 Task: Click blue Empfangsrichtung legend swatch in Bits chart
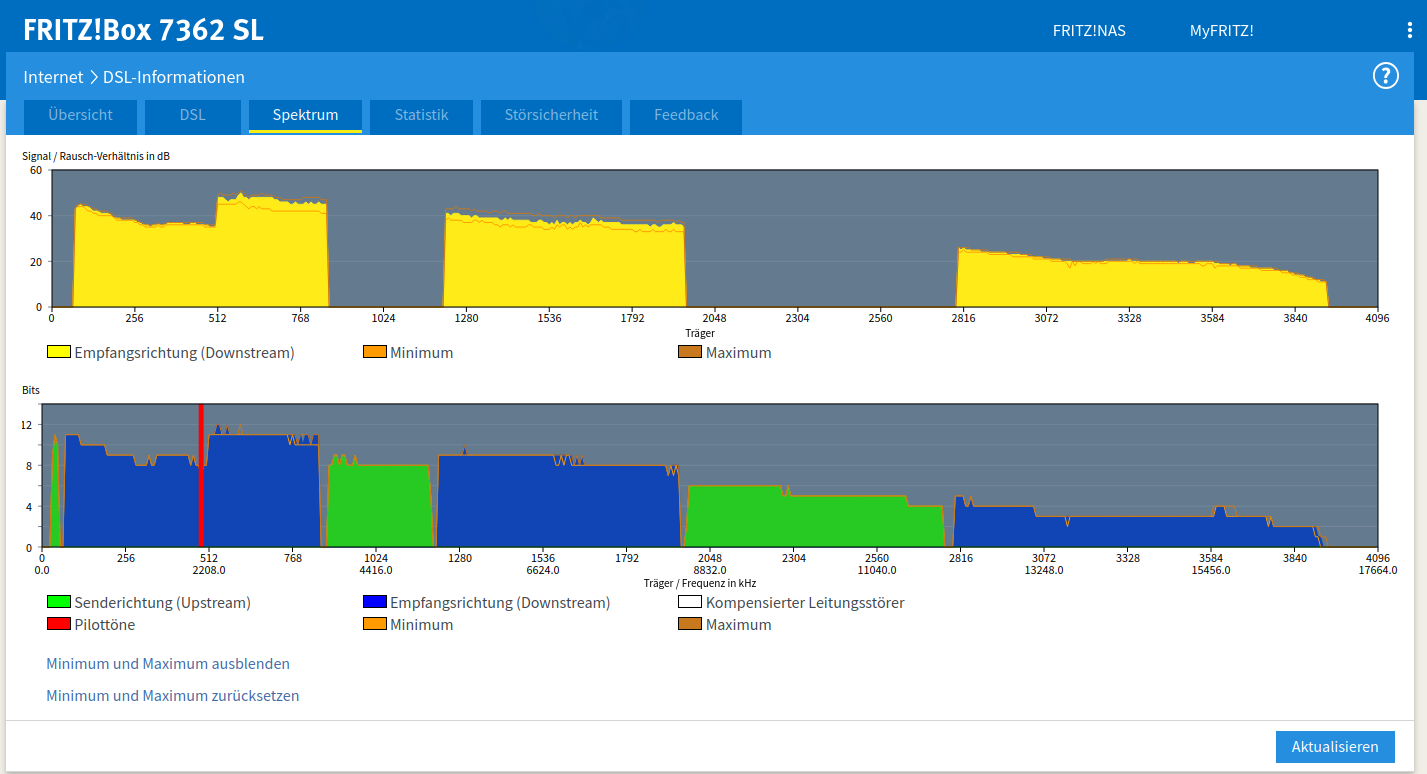click(375, 602)
